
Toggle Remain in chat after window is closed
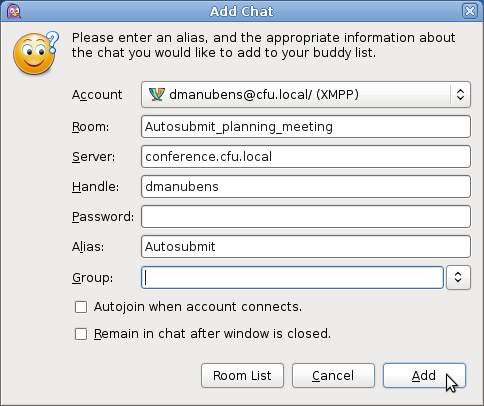pyautogui.click(x=81, y=334)
